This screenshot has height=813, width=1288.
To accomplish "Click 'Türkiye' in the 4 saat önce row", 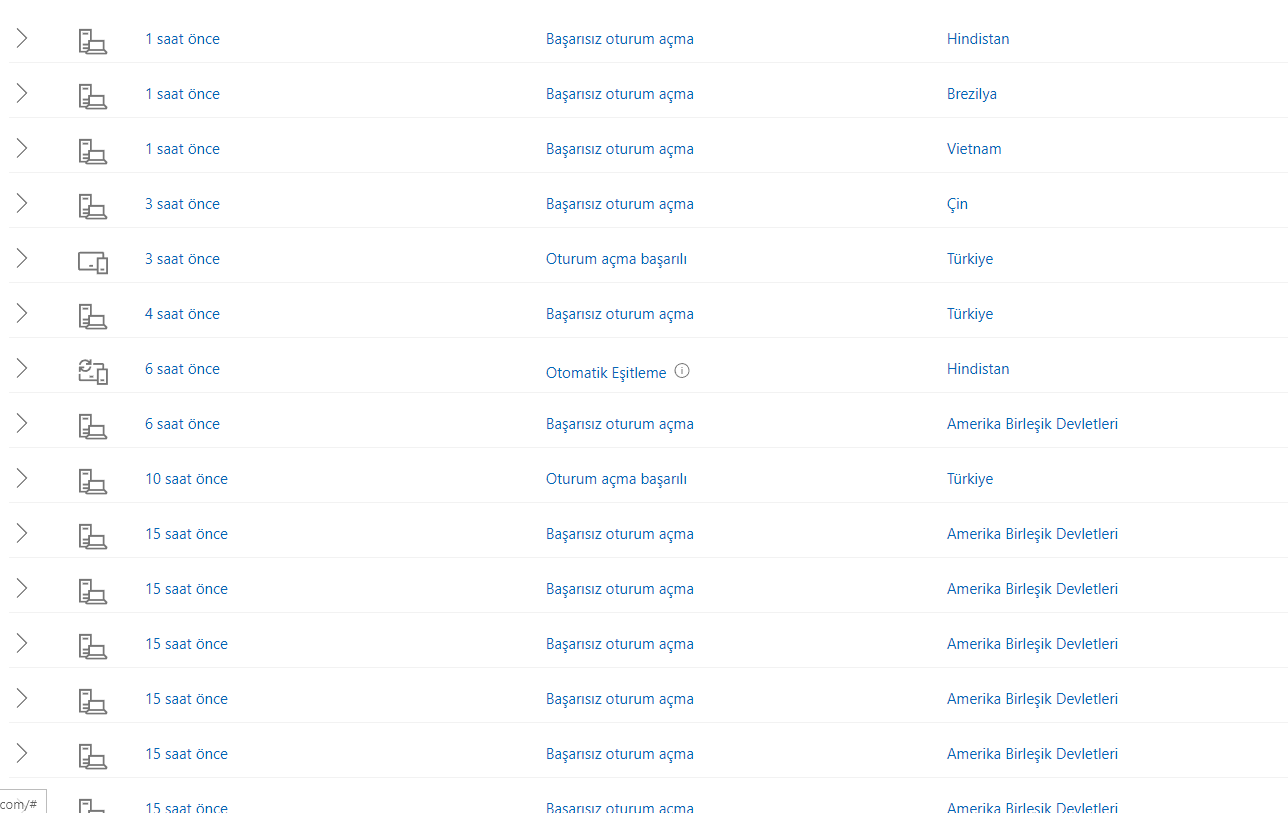I will pyautogui.click(x=970, y=314).
